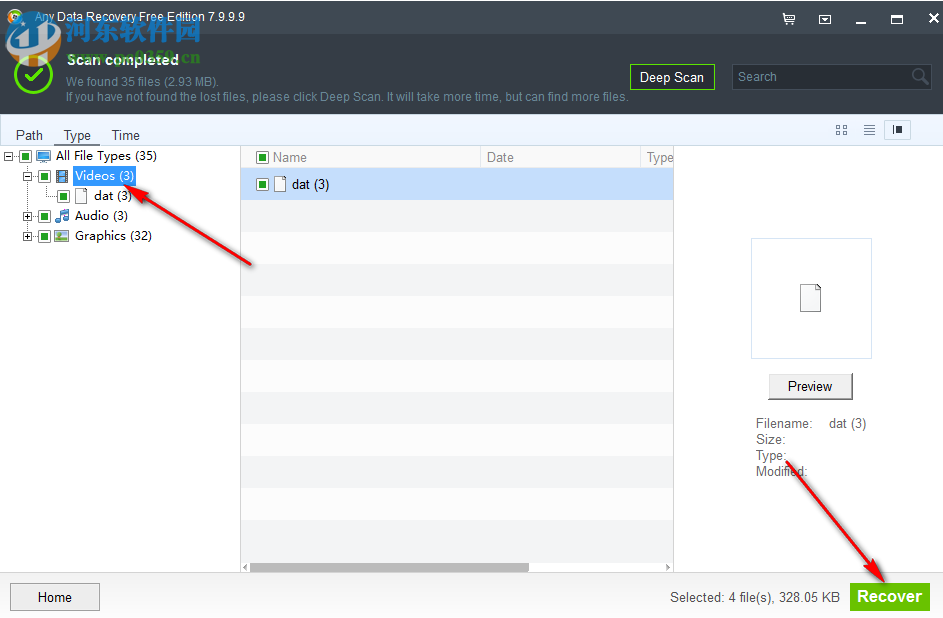Open the shopping cart purchase icon
943x618 pixels.
coord(789,19)
